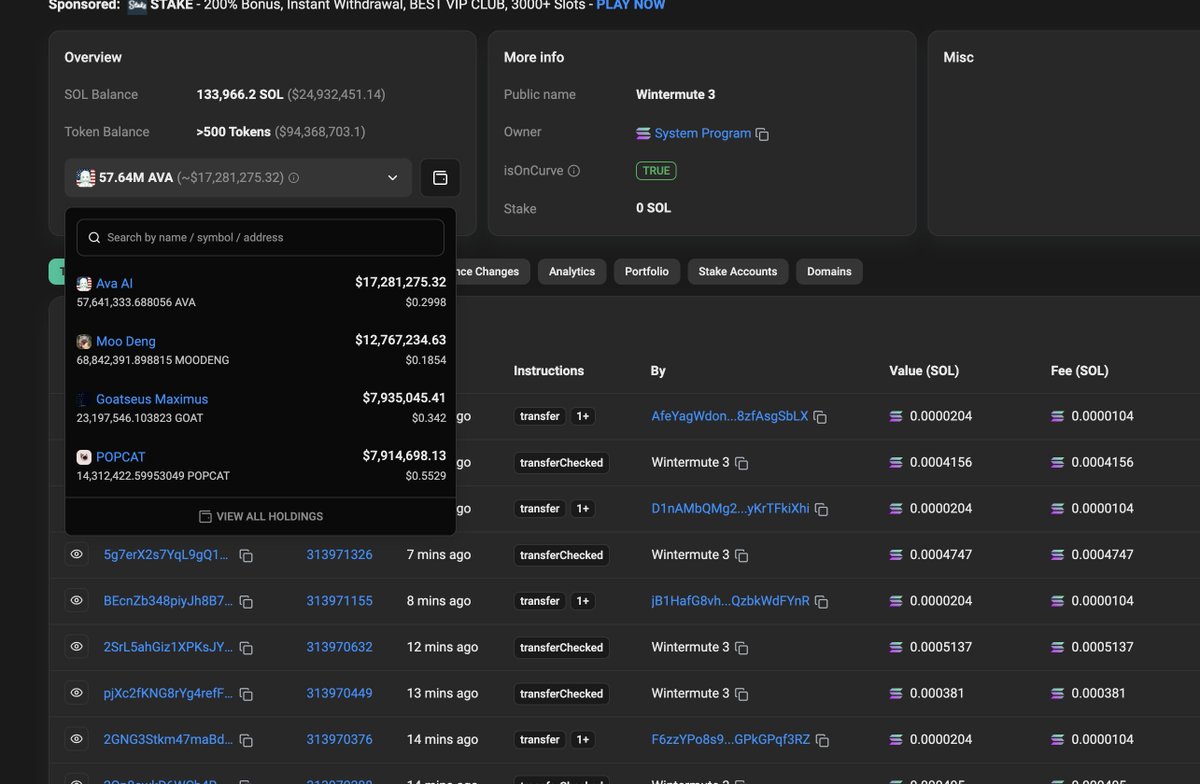Viewport: 1200px width, 784px height.
Task: Switch to the Domains tab
Action: (829, 272)
